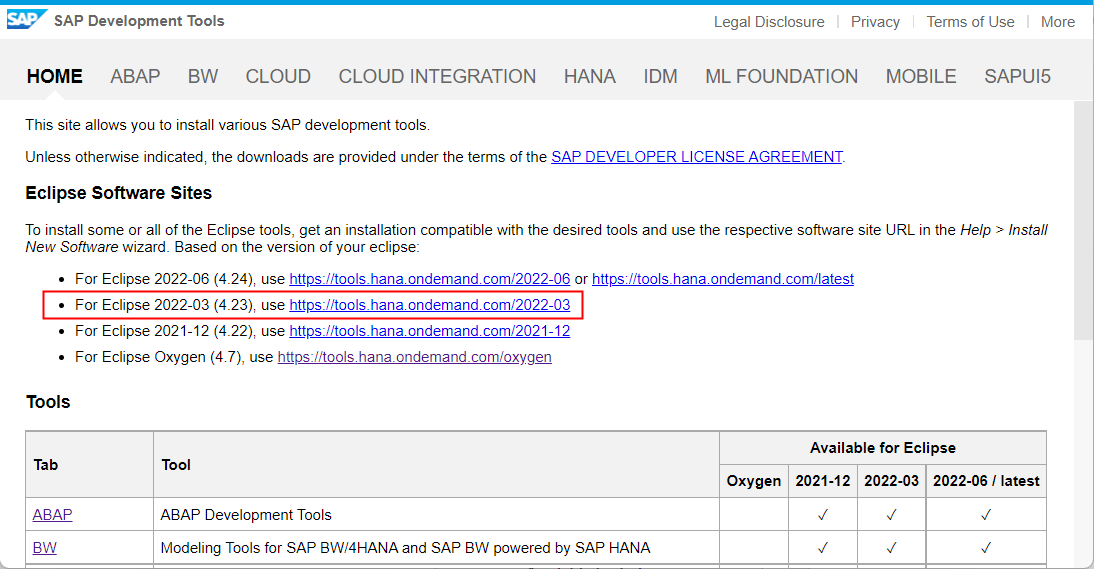Expand the More menu in header
The image size is (1094, 570).
[x=1058, y=22]
